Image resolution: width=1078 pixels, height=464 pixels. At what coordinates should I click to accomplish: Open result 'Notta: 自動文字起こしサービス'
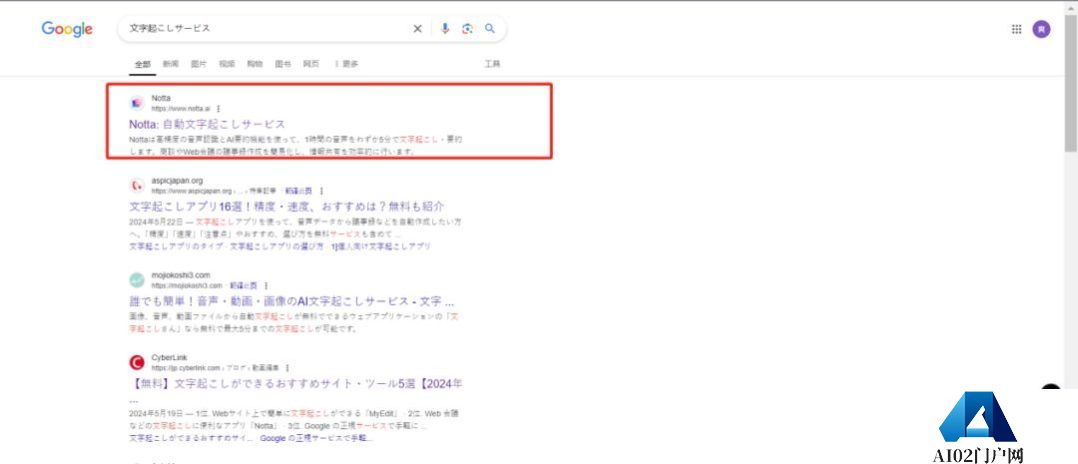coord(207,124)
